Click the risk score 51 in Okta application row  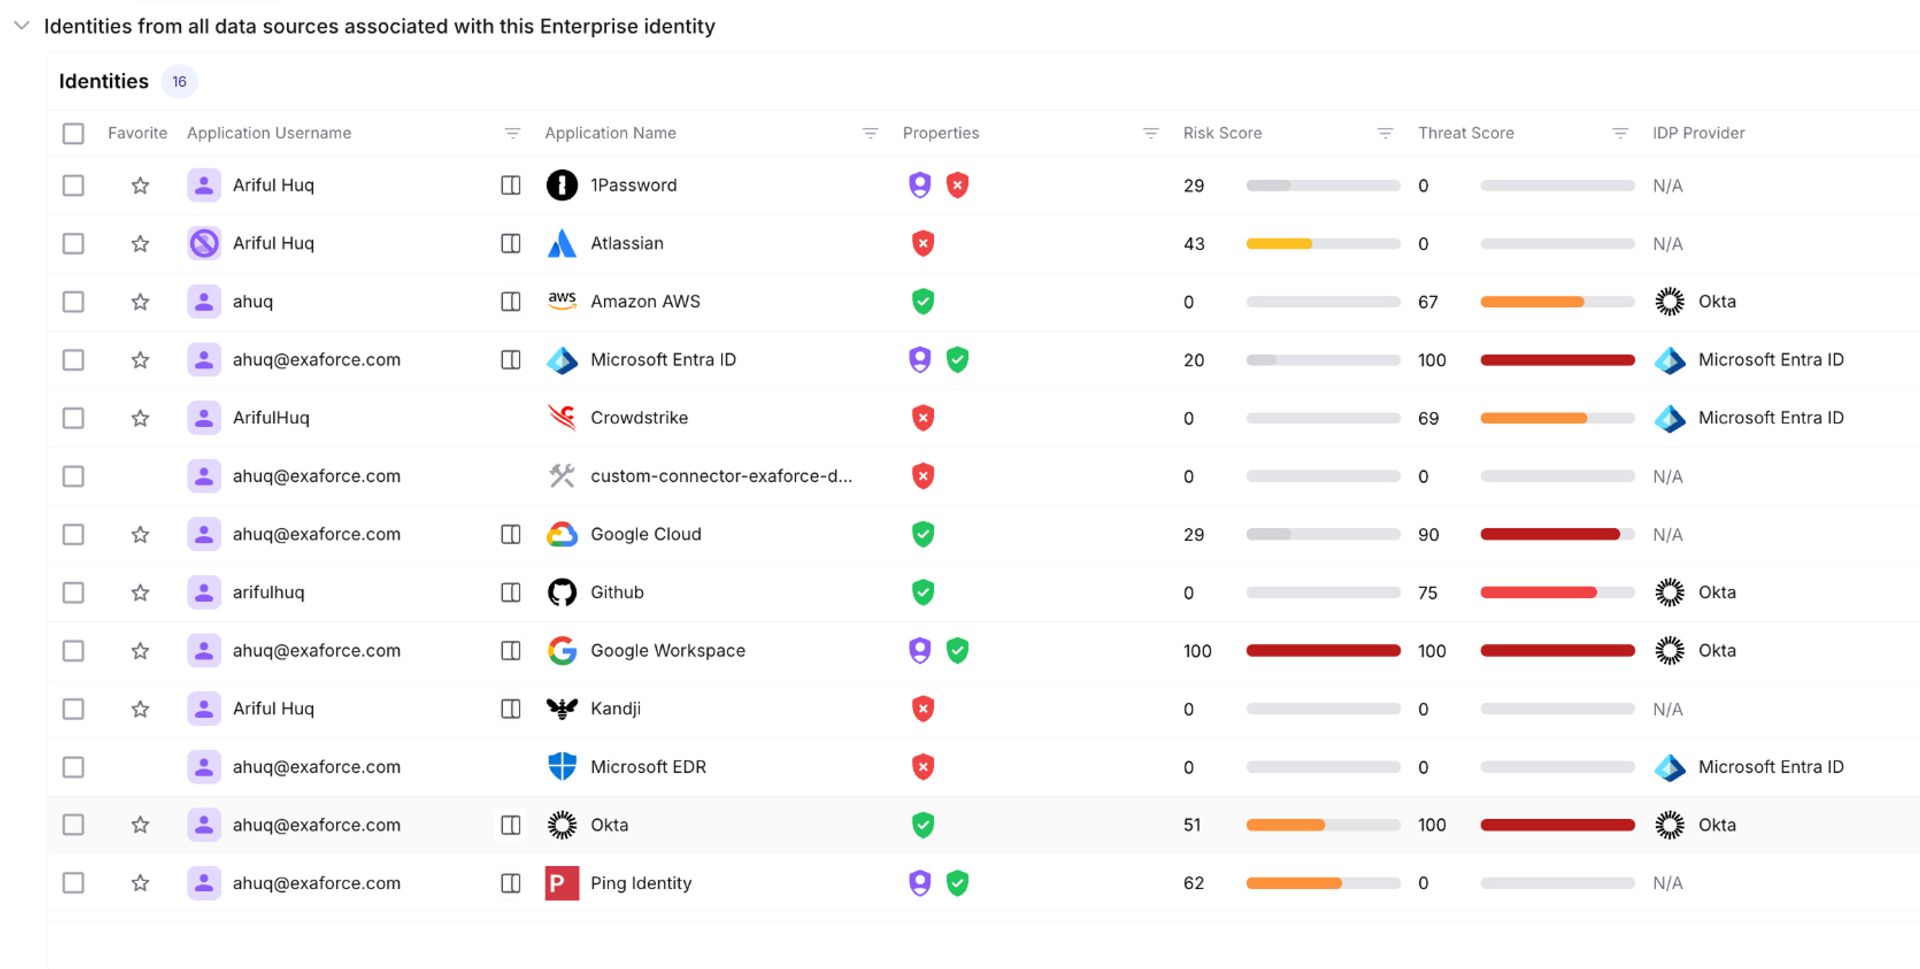(x=1192, y=825)
